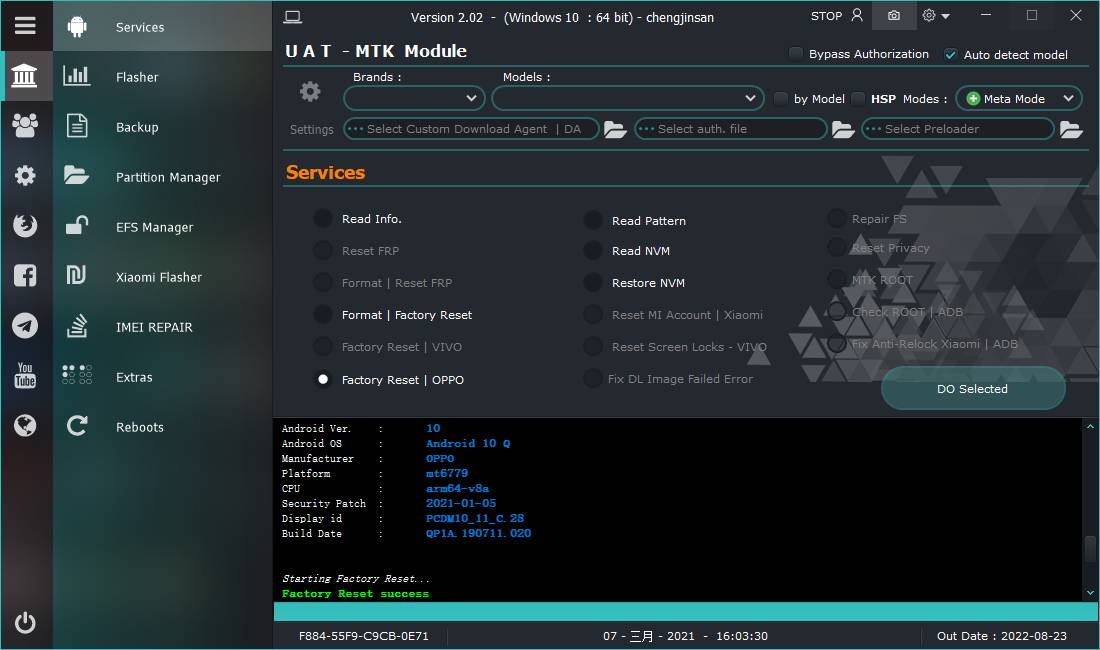Click the Select Preloader field
The image size is (1100, 650).
[958, 129]
